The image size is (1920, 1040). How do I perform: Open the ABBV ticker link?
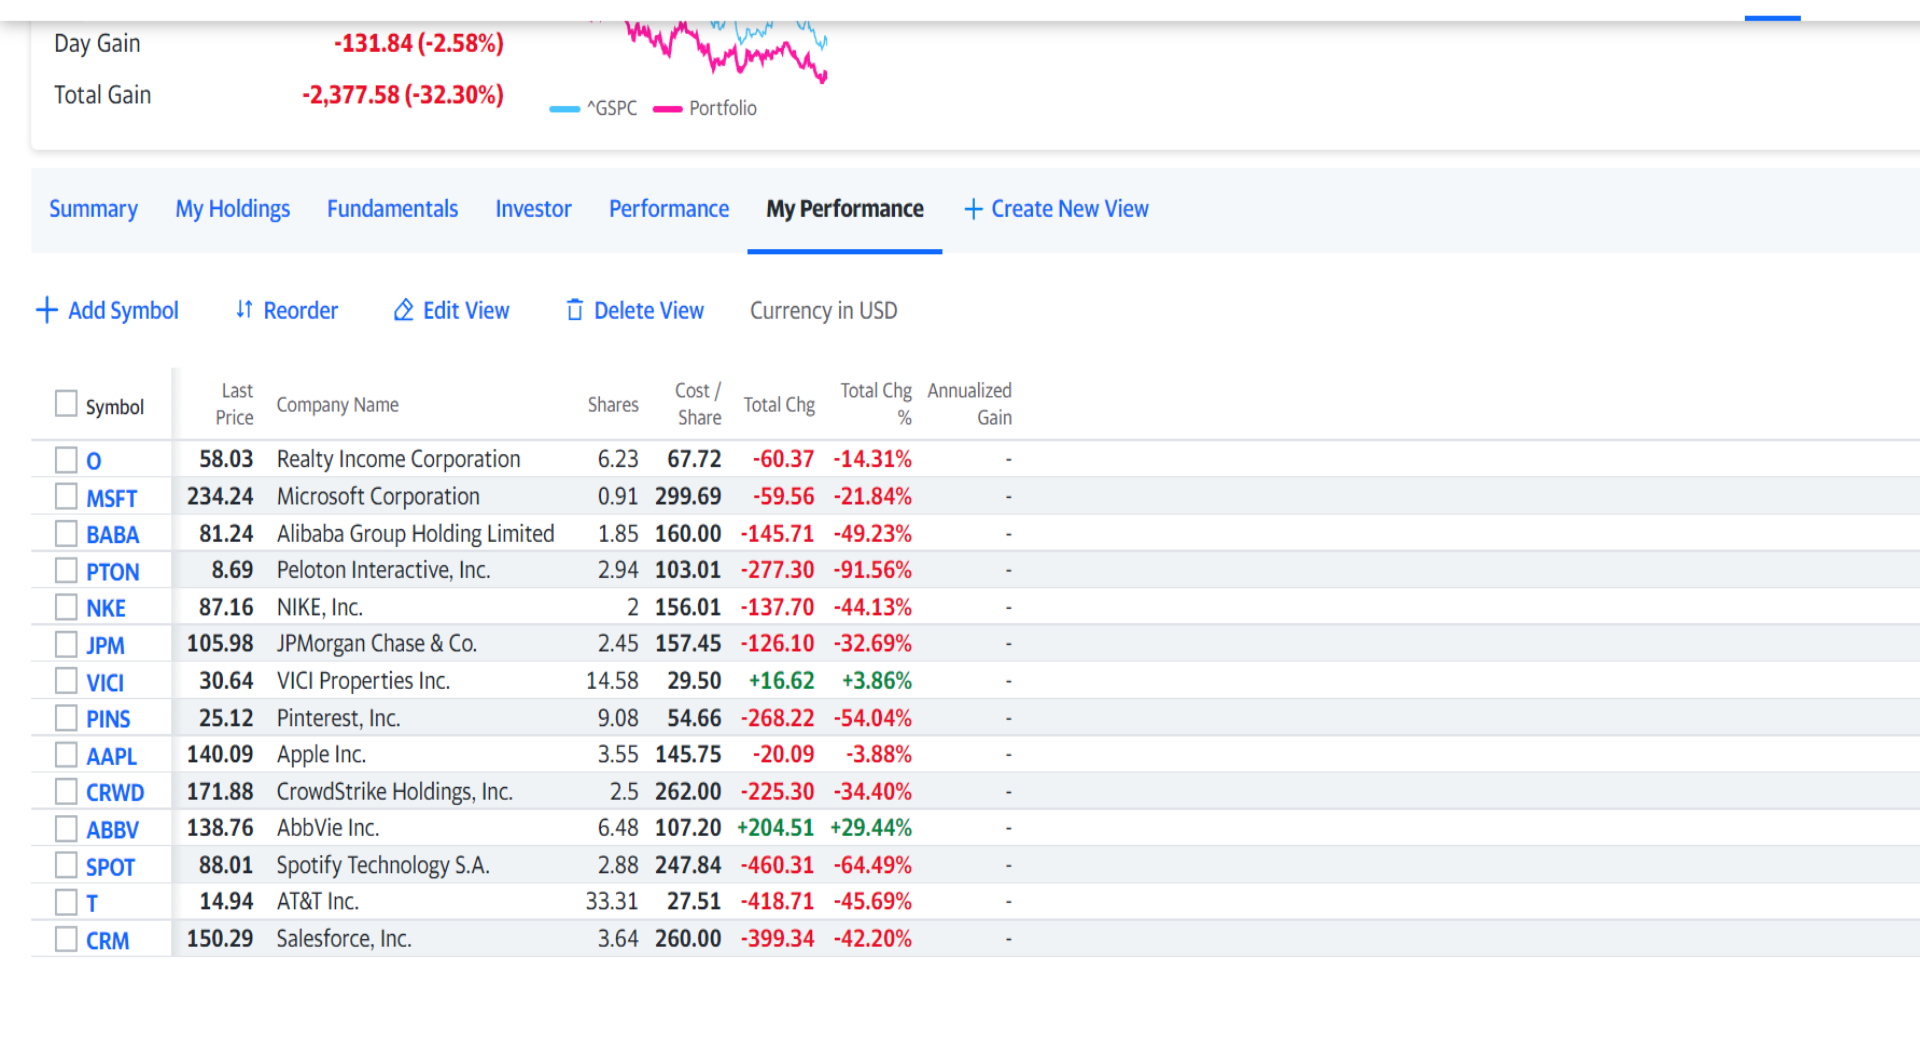click(x=112, y=830)
